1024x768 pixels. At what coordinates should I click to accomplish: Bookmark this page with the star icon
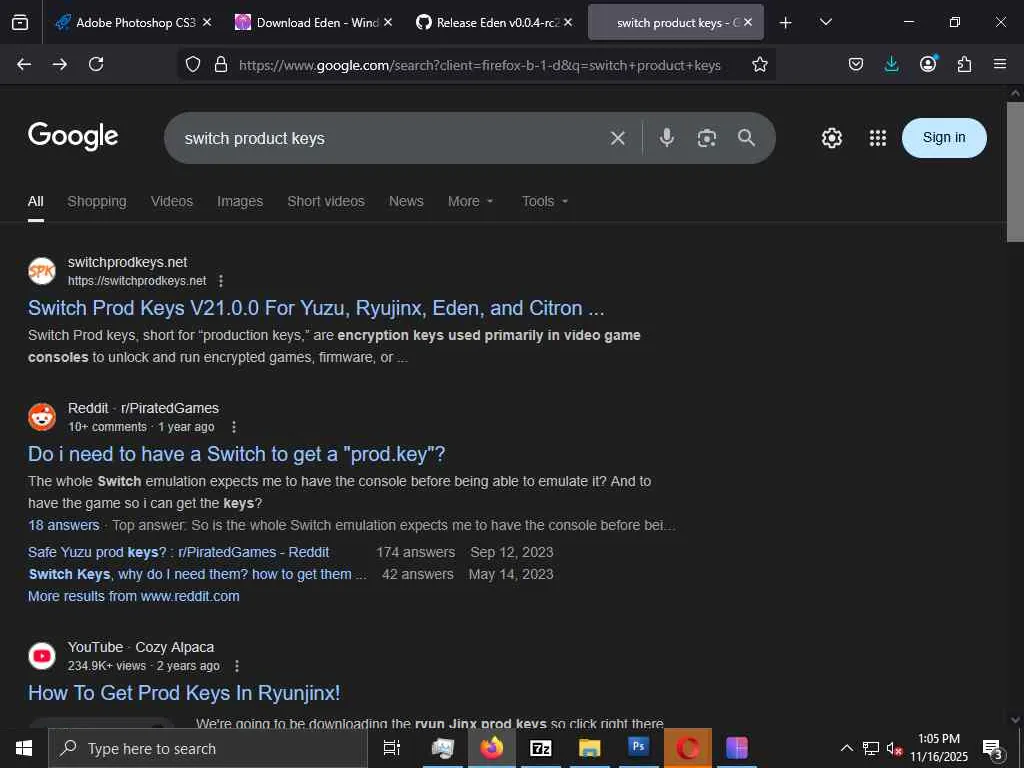tap(760, 64)
